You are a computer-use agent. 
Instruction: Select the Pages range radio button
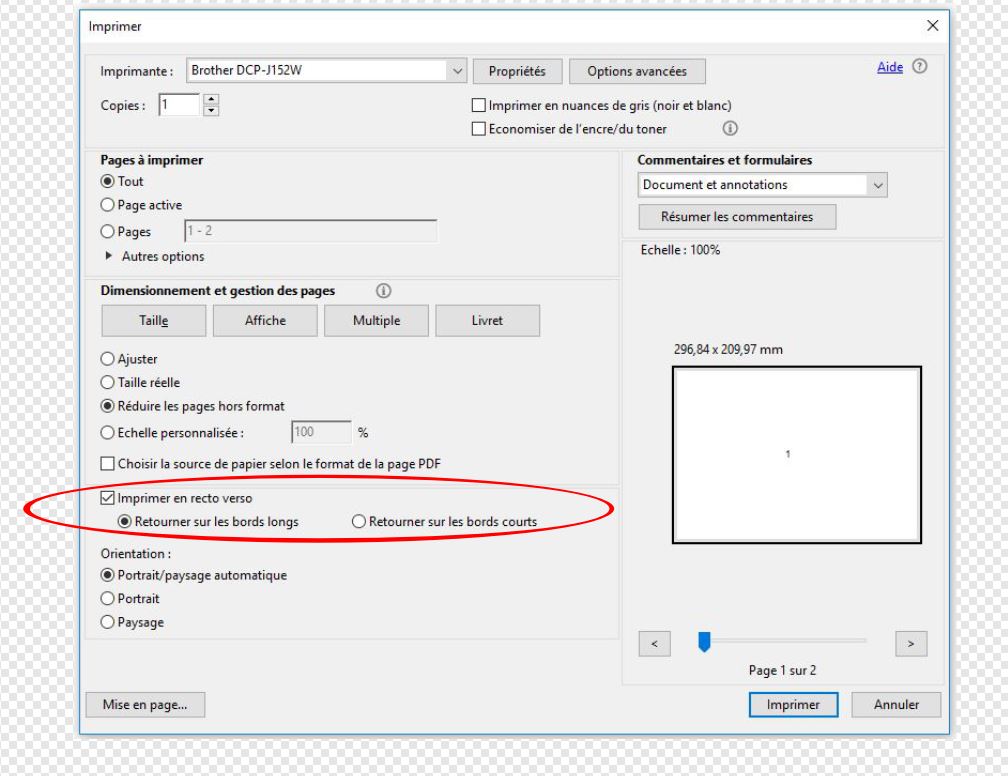point(107,231)
